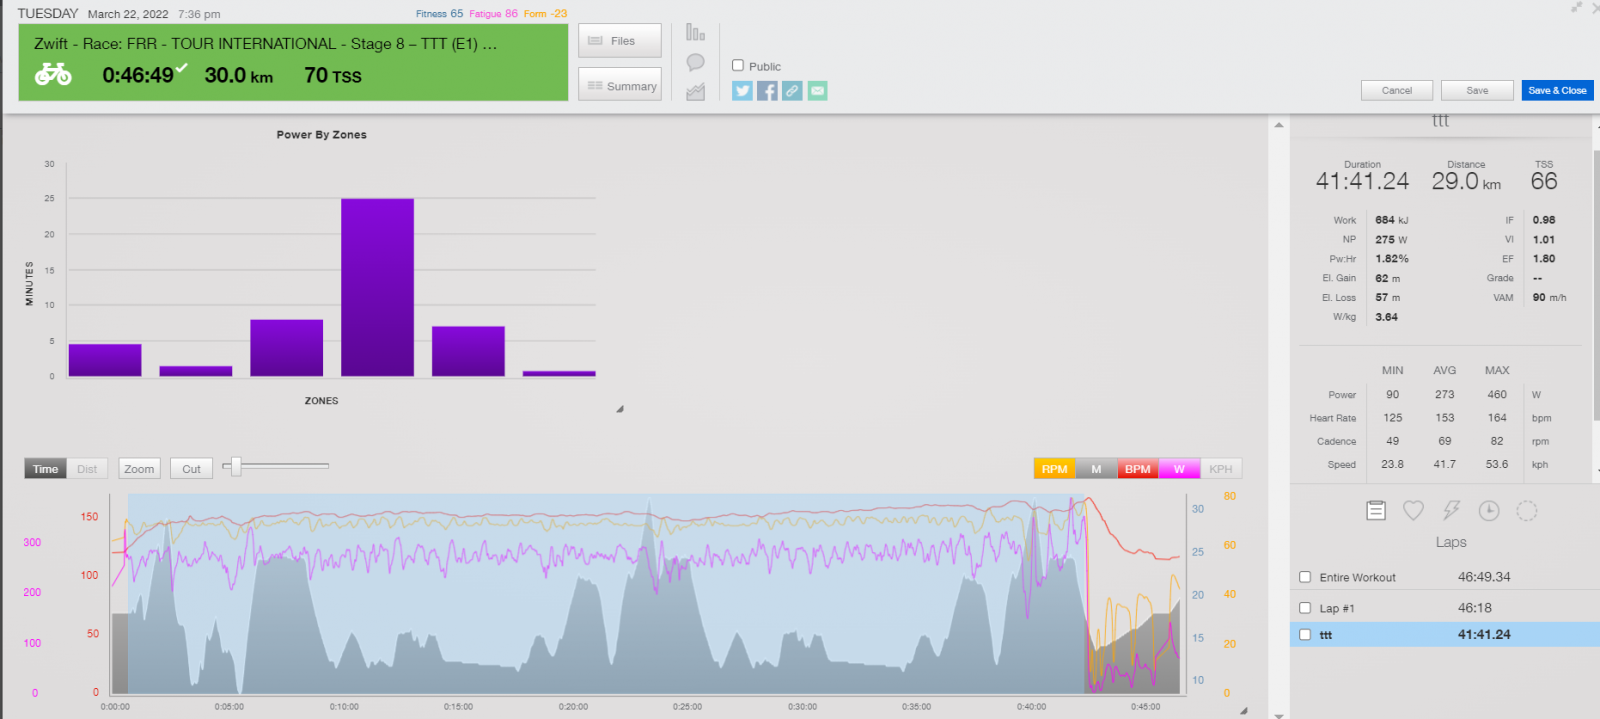
Task: Check the Entire Workout lap checkbox
Action: (x=1305, y=577)
